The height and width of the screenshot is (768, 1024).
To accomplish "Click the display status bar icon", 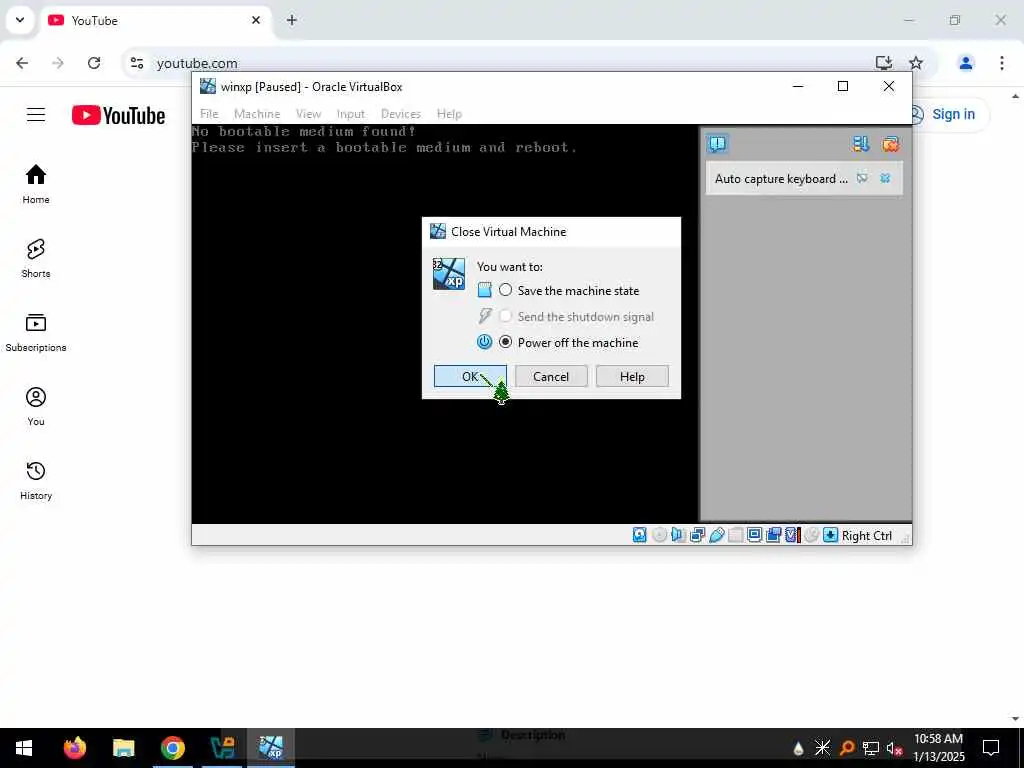I will click(x=754, y=535).
